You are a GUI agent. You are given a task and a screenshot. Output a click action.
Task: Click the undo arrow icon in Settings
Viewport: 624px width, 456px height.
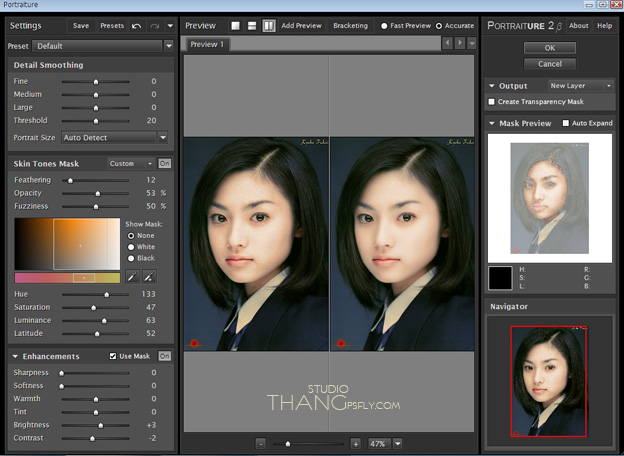coord(136,26)
